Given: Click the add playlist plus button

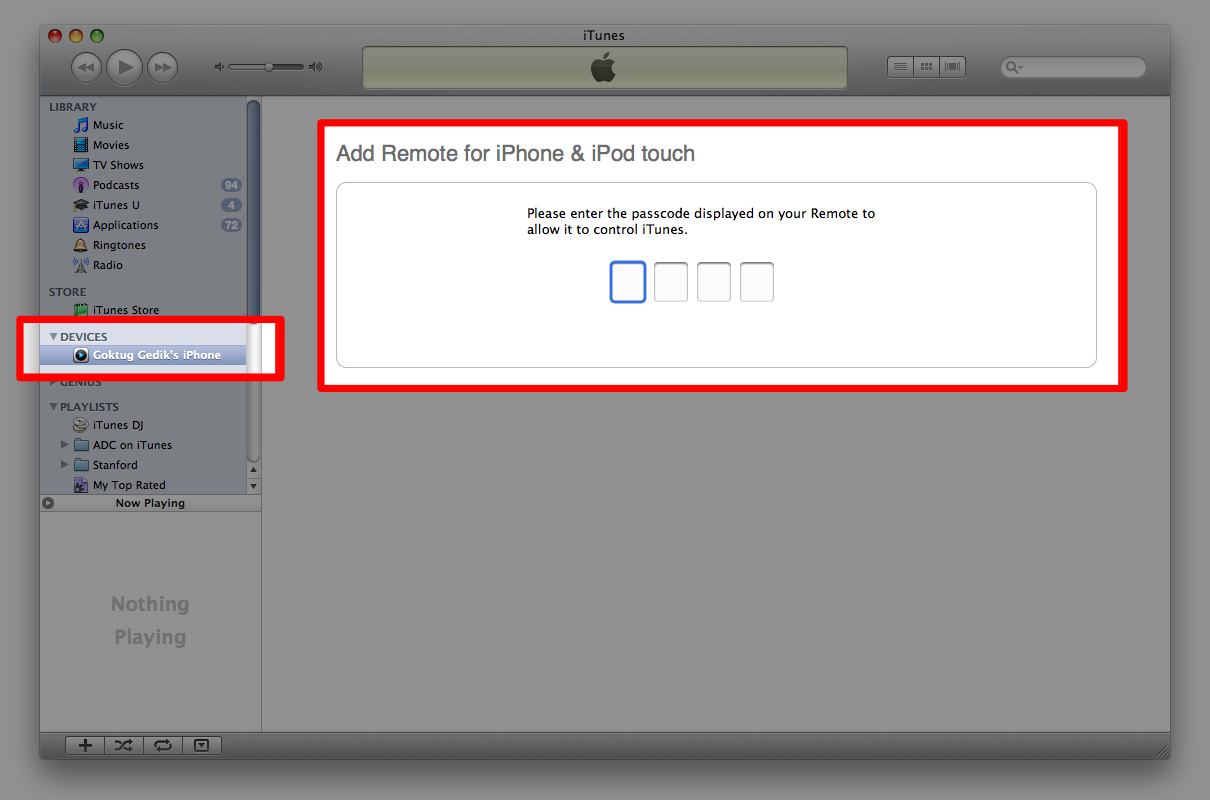Looking at the screenshot, I should tap(85, 745).
